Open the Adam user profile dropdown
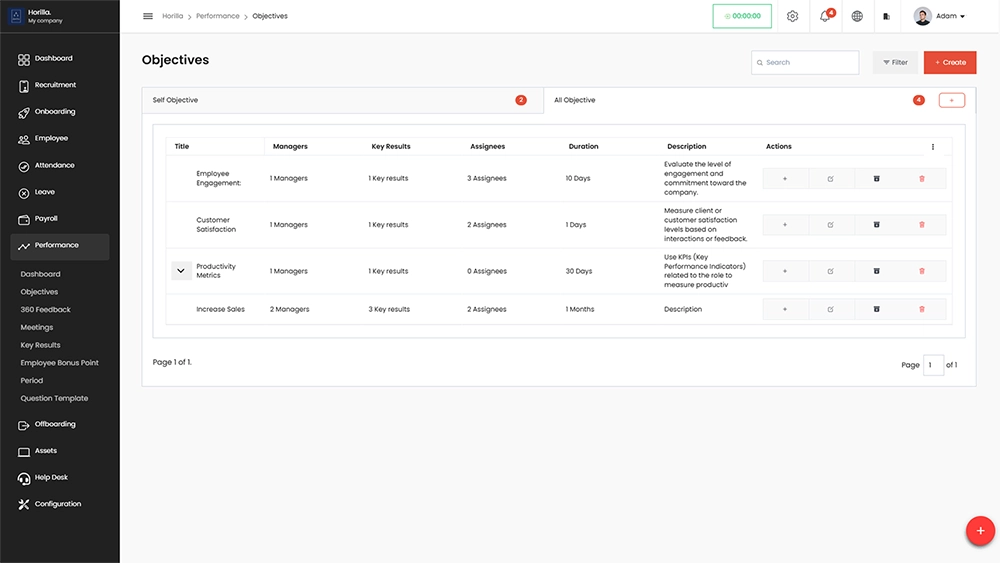The image size is (1000, 563). (940, 16)
